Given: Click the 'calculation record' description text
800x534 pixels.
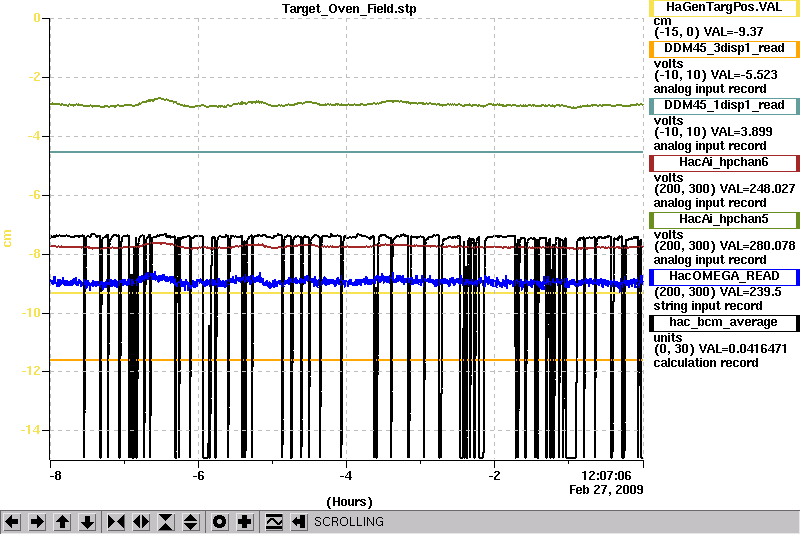Looking at the screenshot, I should [706, 363].
